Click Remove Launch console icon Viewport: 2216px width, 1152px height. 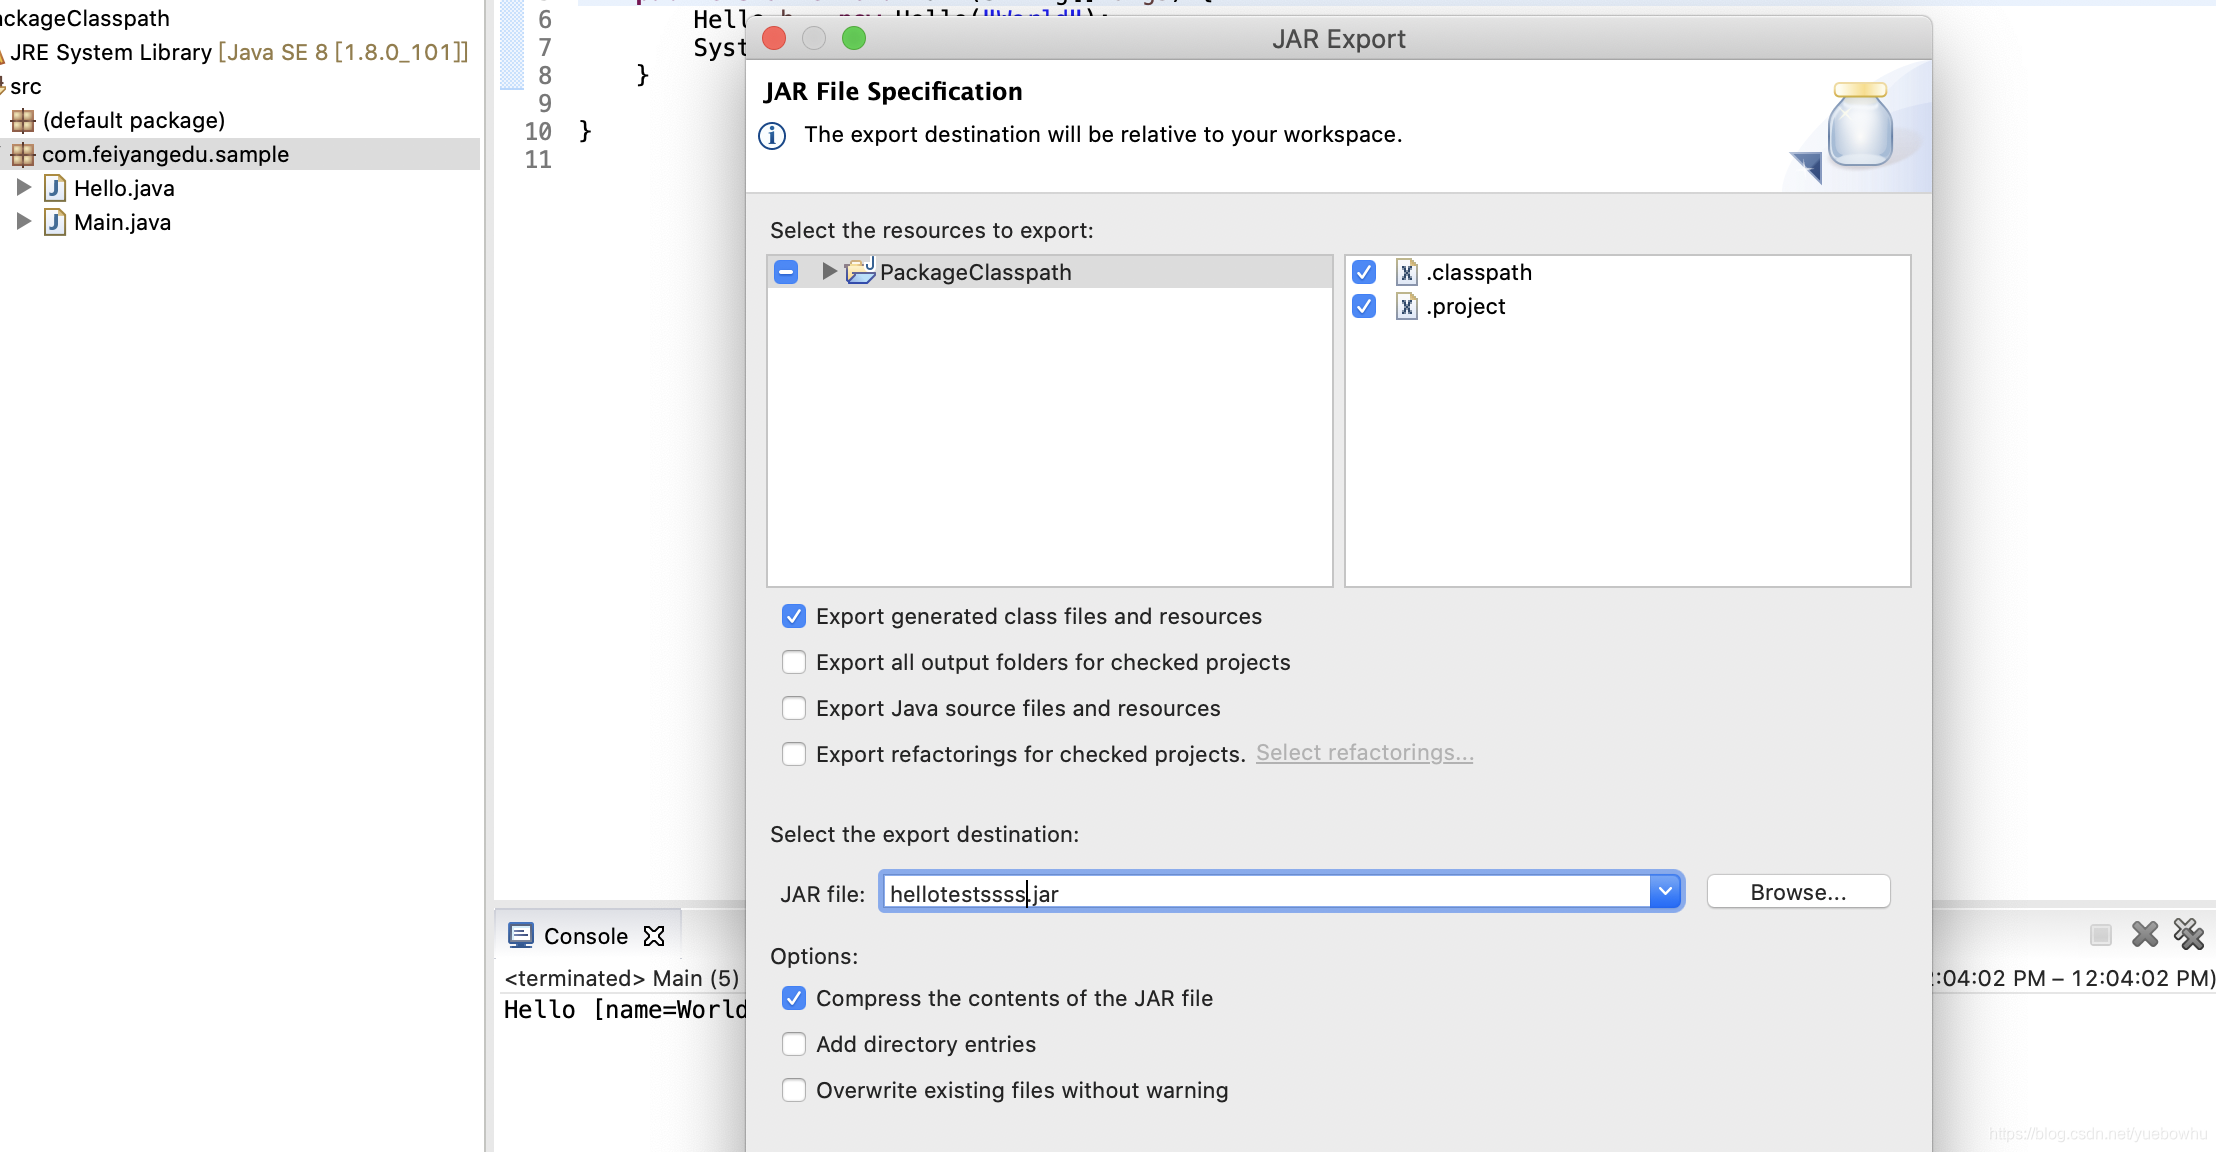coord(2144,934)
